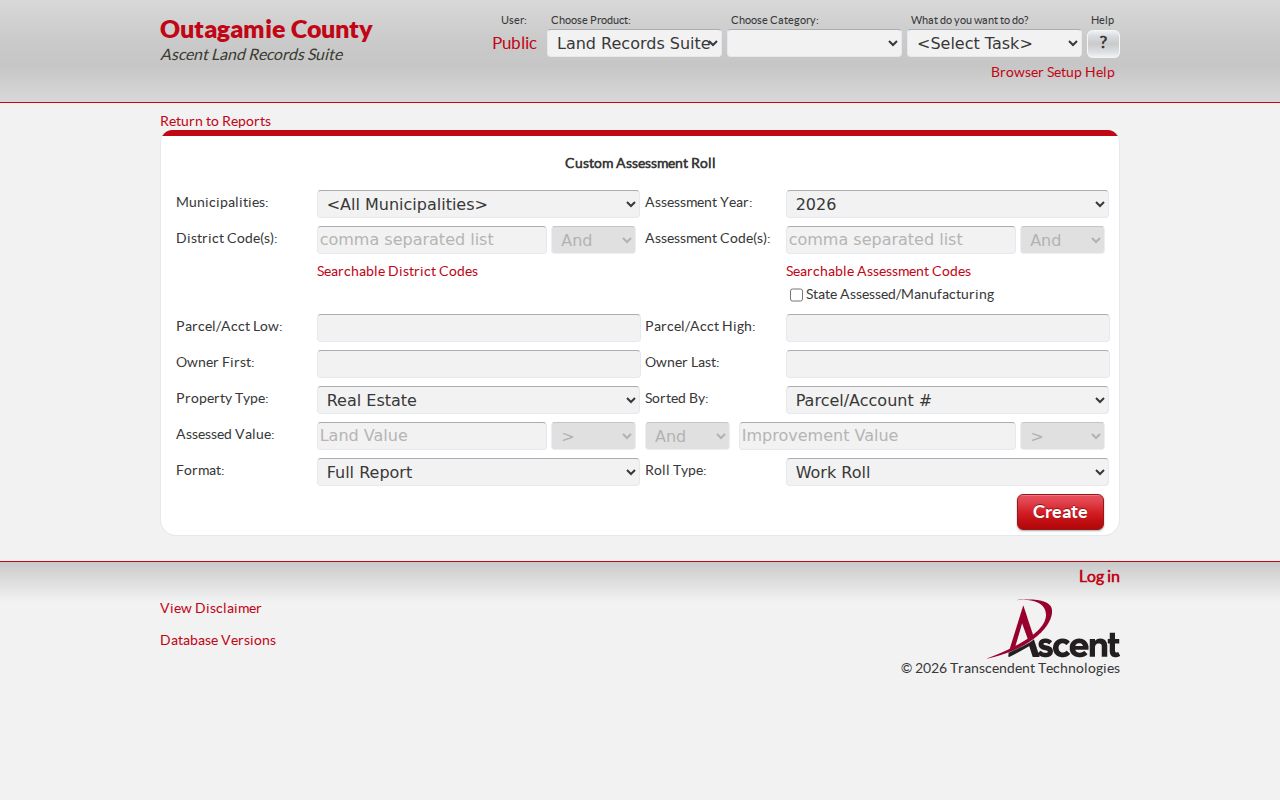
Task: Open the Choose Category dropdown
Action: click(814, 43)
